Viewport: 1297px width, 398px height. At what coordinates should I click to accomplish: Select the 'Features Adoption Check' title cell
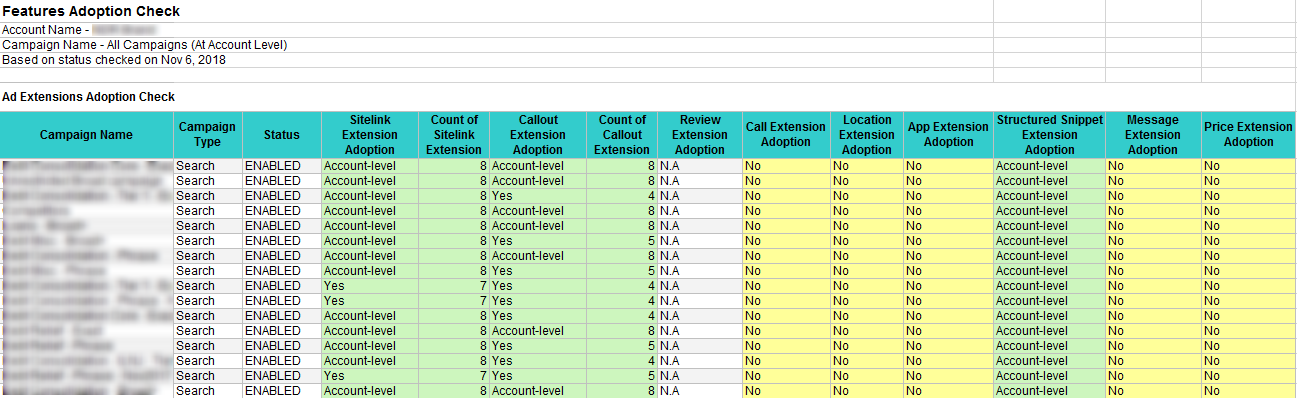pyautogui.click(x=92, y=11)
